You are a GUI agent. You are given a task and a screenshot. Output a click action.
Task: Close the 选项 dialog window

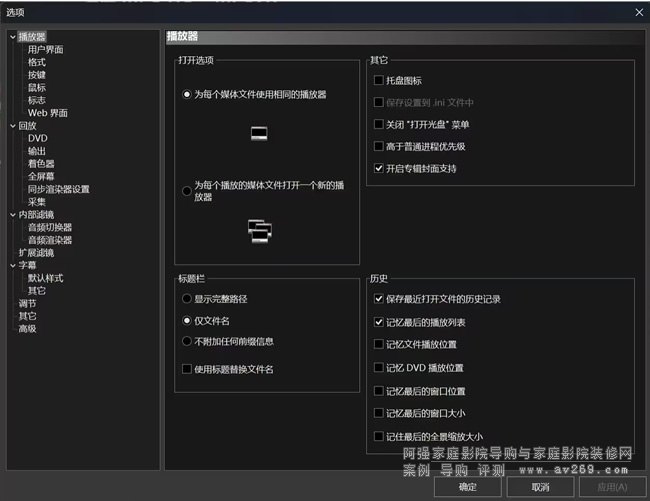[638, 11]
